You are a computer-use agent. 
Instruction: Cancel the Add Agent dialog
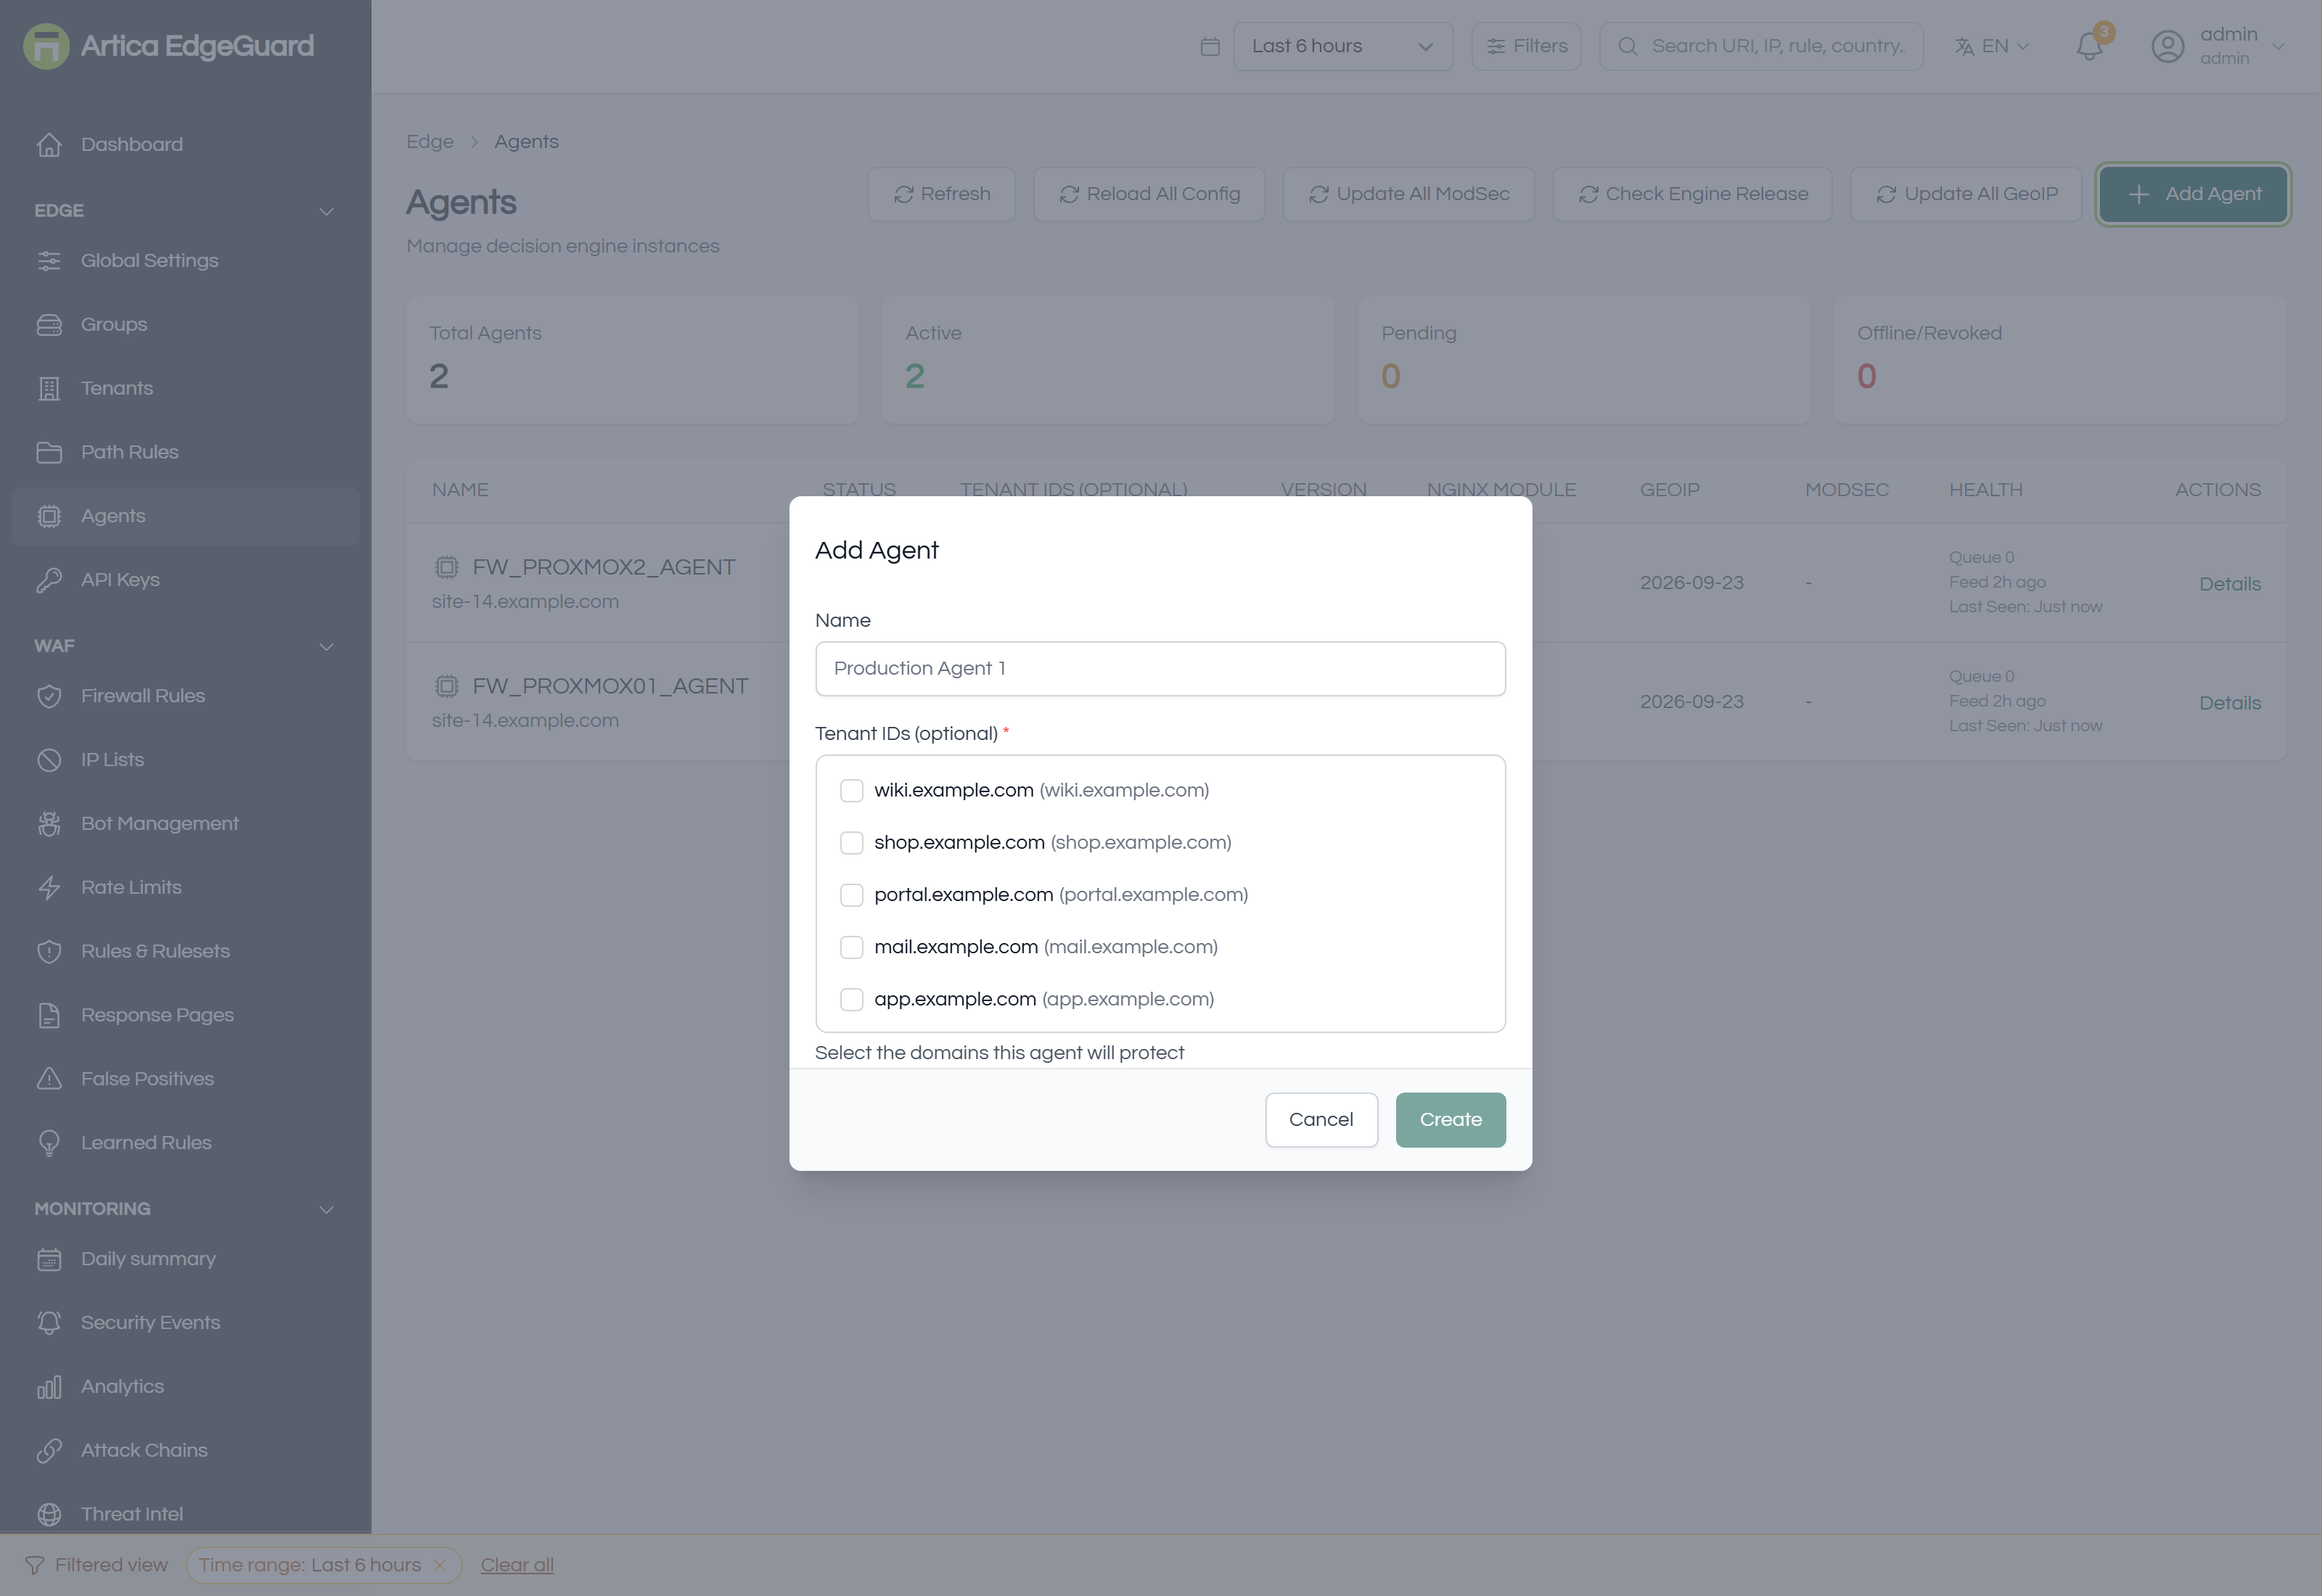1321,1119
